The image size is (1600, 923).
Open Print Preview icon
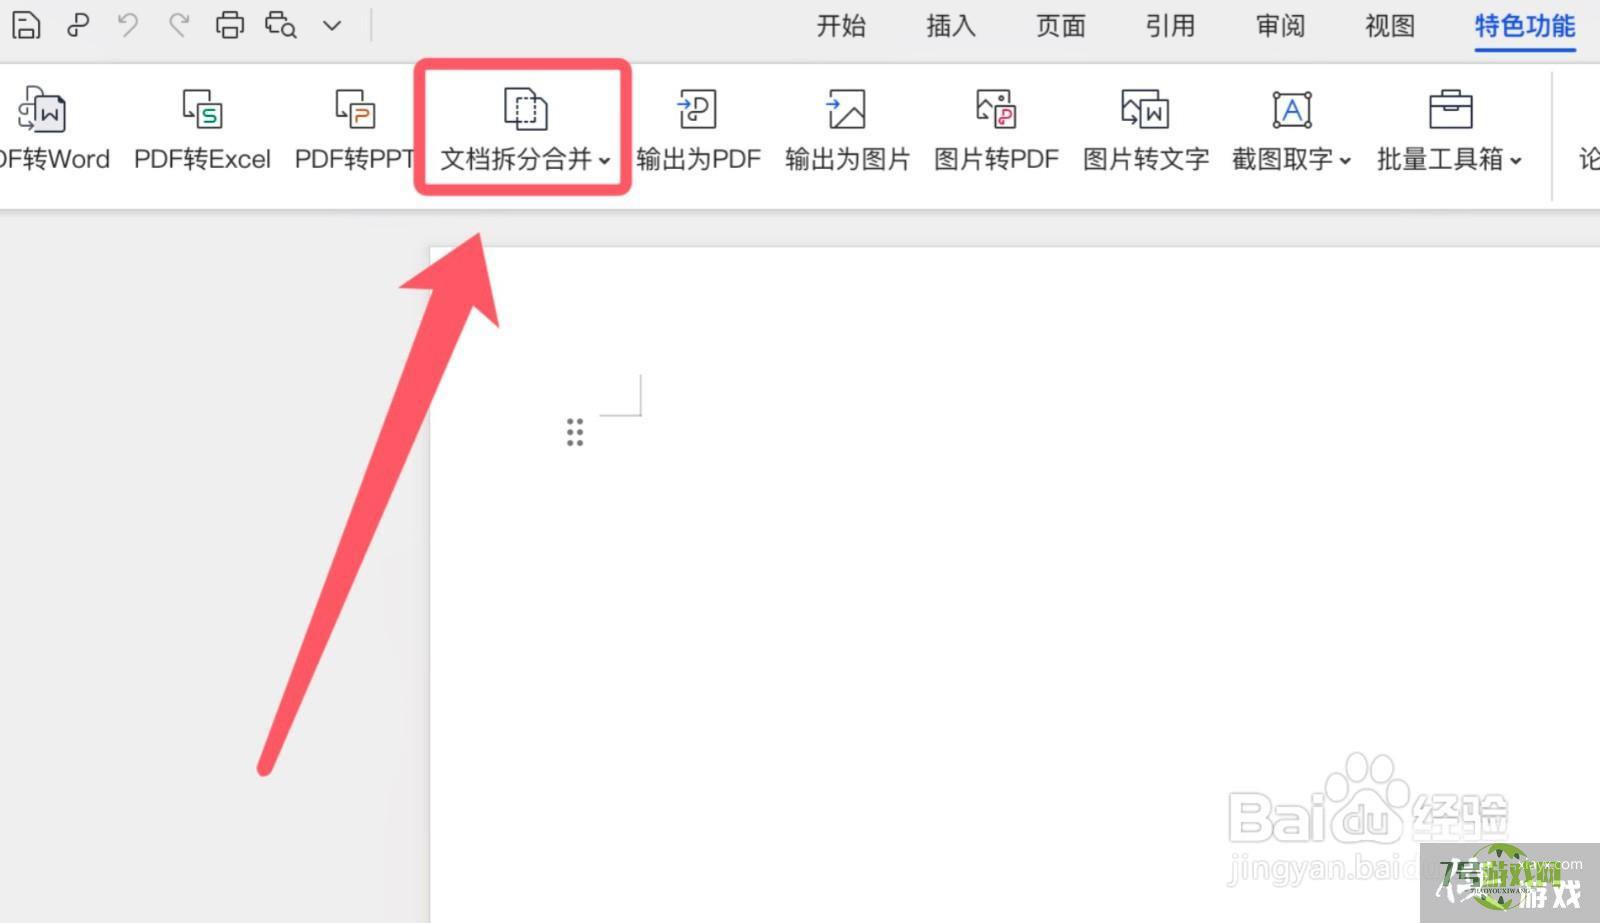[281, 25]
